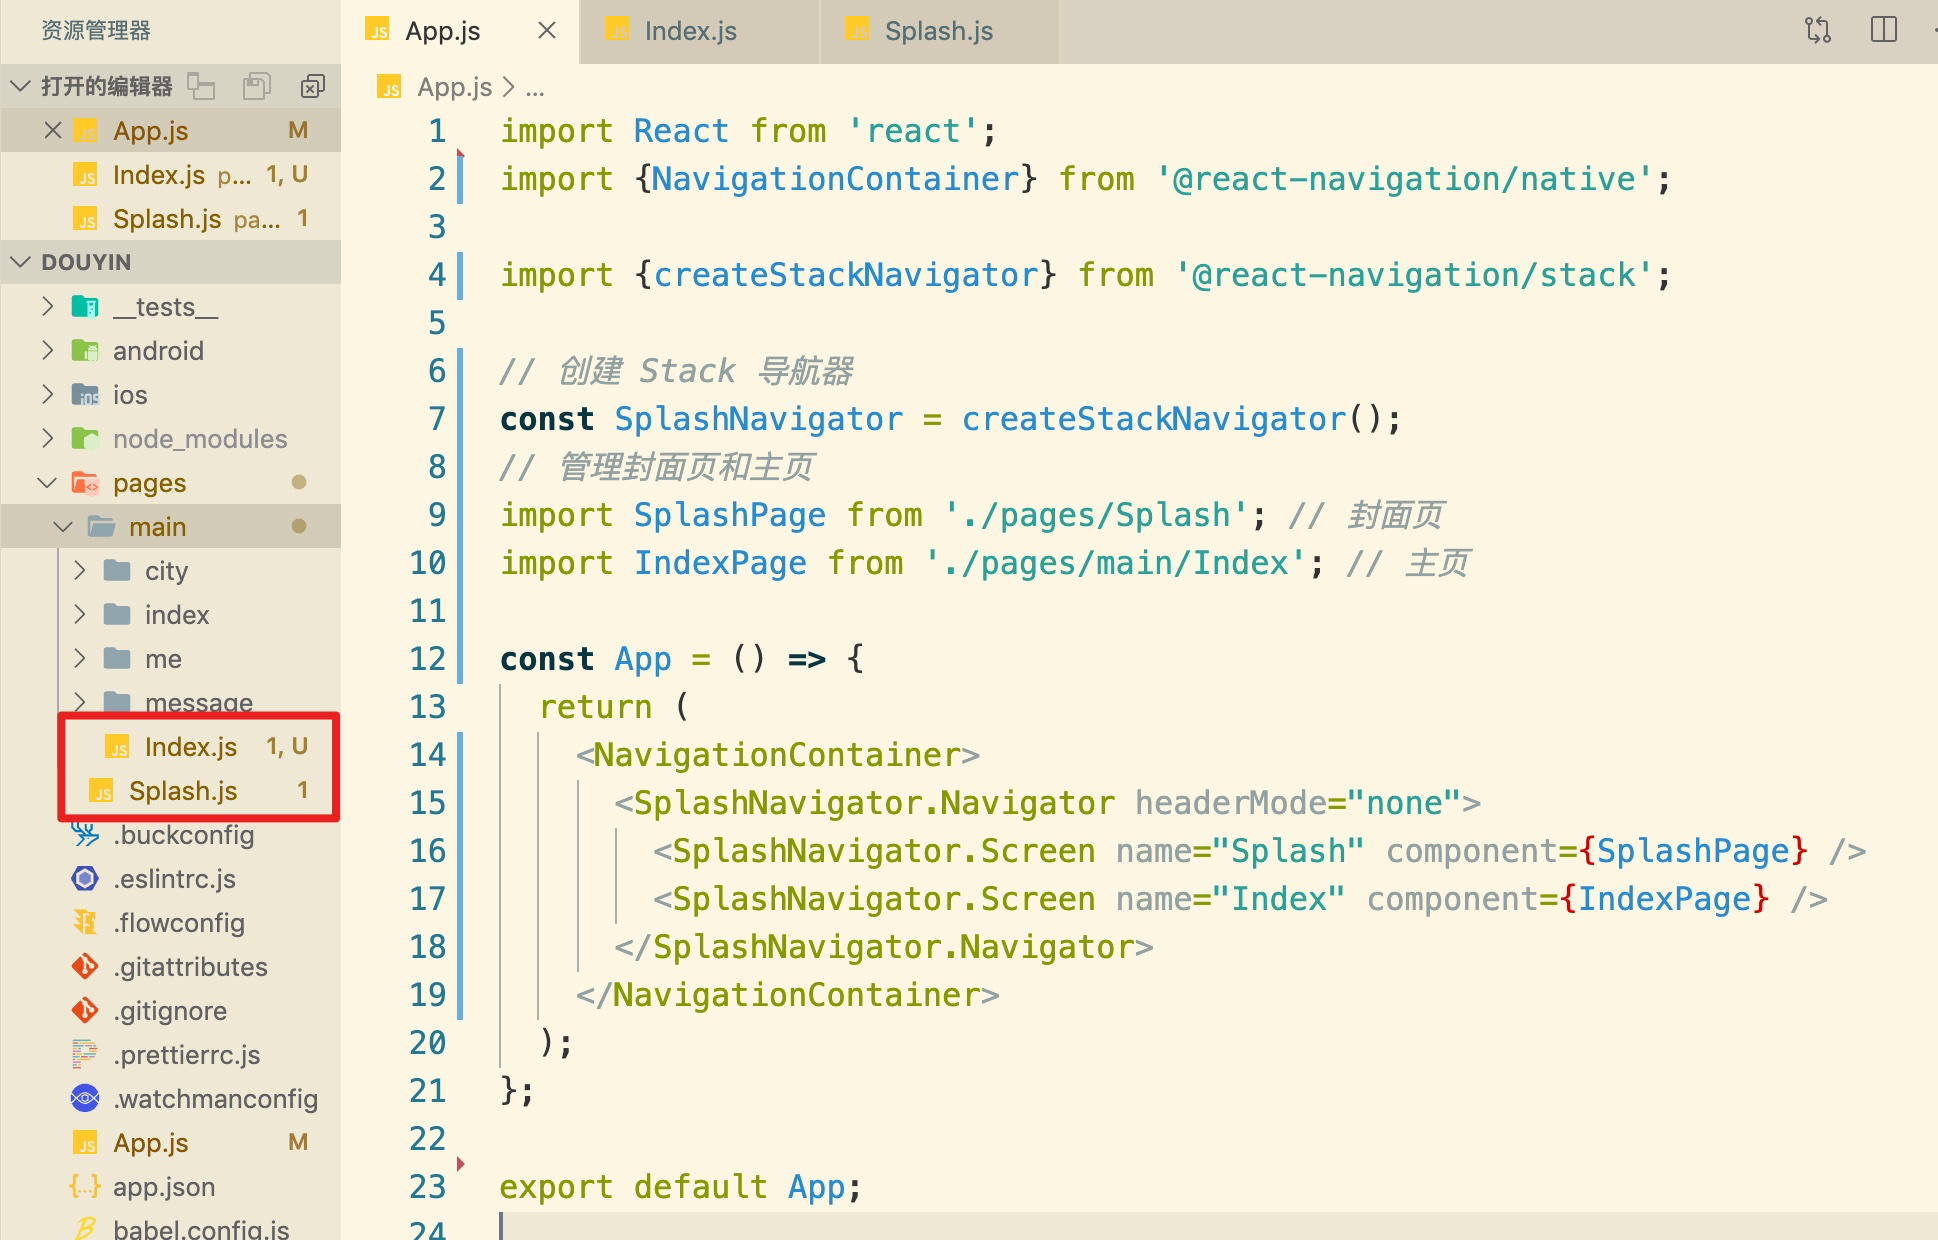
Task: Open the compare changes icon in editor toolbar
Action: (x=1818, y=30)
